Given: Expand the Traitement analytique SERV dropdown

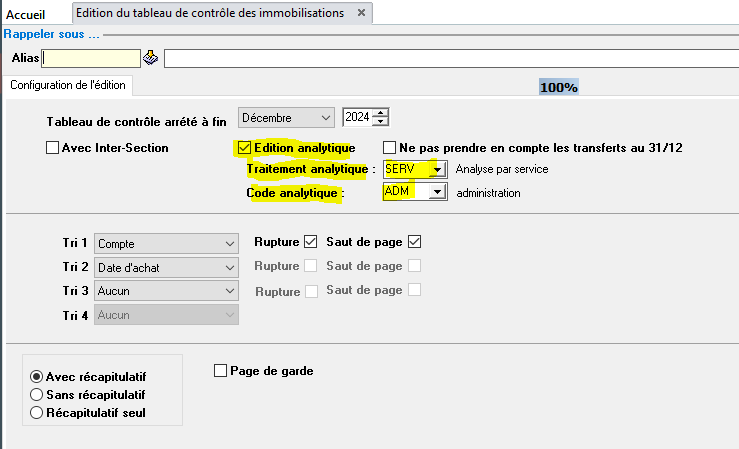Looking at the screenshot, I should point(436,170).
